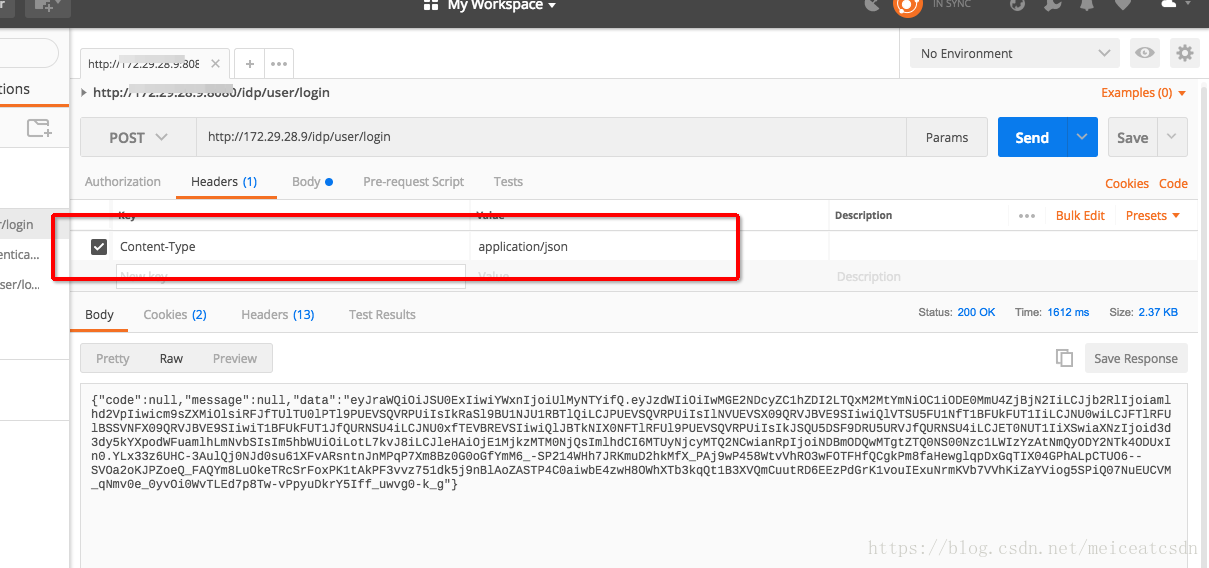Image resolution: width=1209 pixels, height=568 pixels.
Task: Open the Examples (0) dropdown
Action: (x=1143, y=92)
